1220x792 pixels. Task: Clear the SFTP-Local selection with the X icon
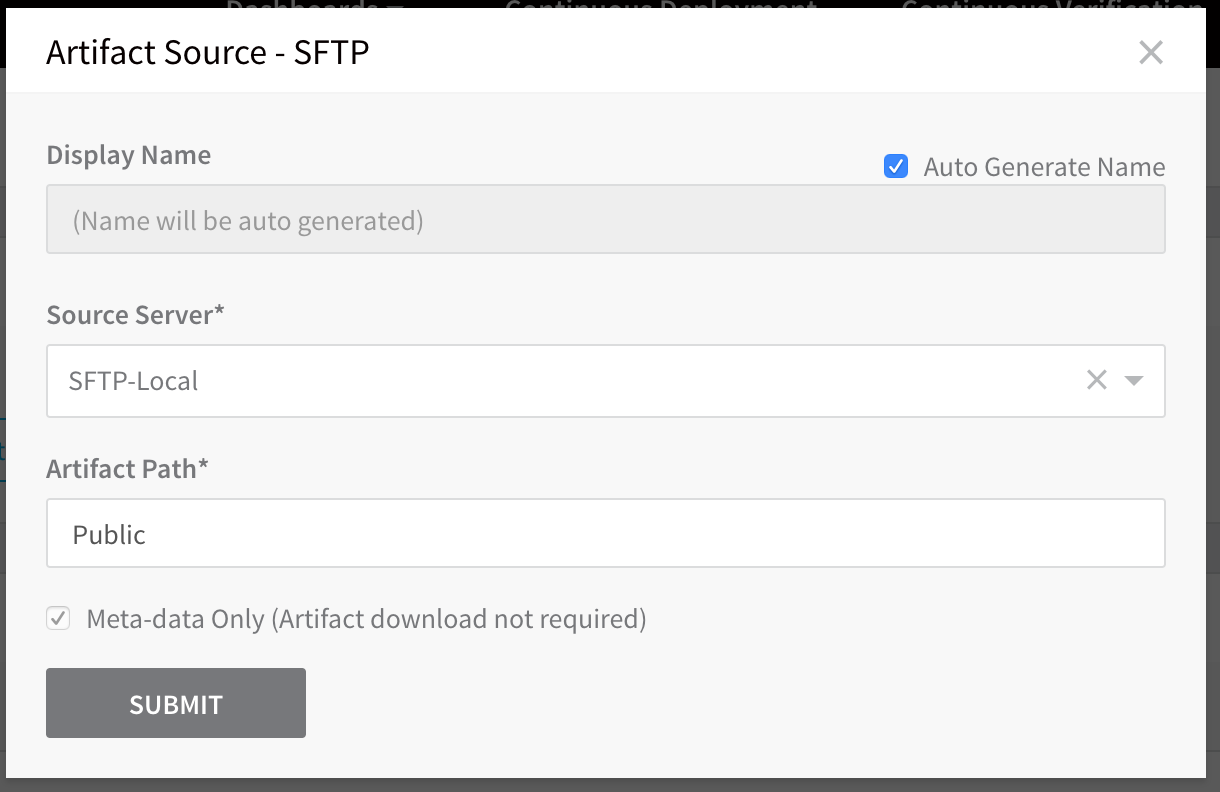1097,380
